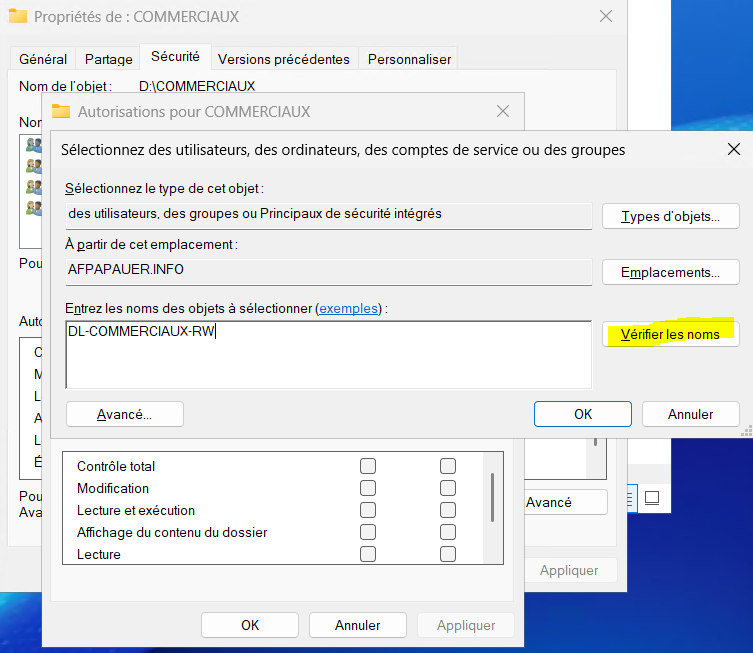The height and width of the screenshot is (653, 753).
Task: Click the folder icon in Propriétés title bar
Action: pyautogui.click(x=17, y=17)
